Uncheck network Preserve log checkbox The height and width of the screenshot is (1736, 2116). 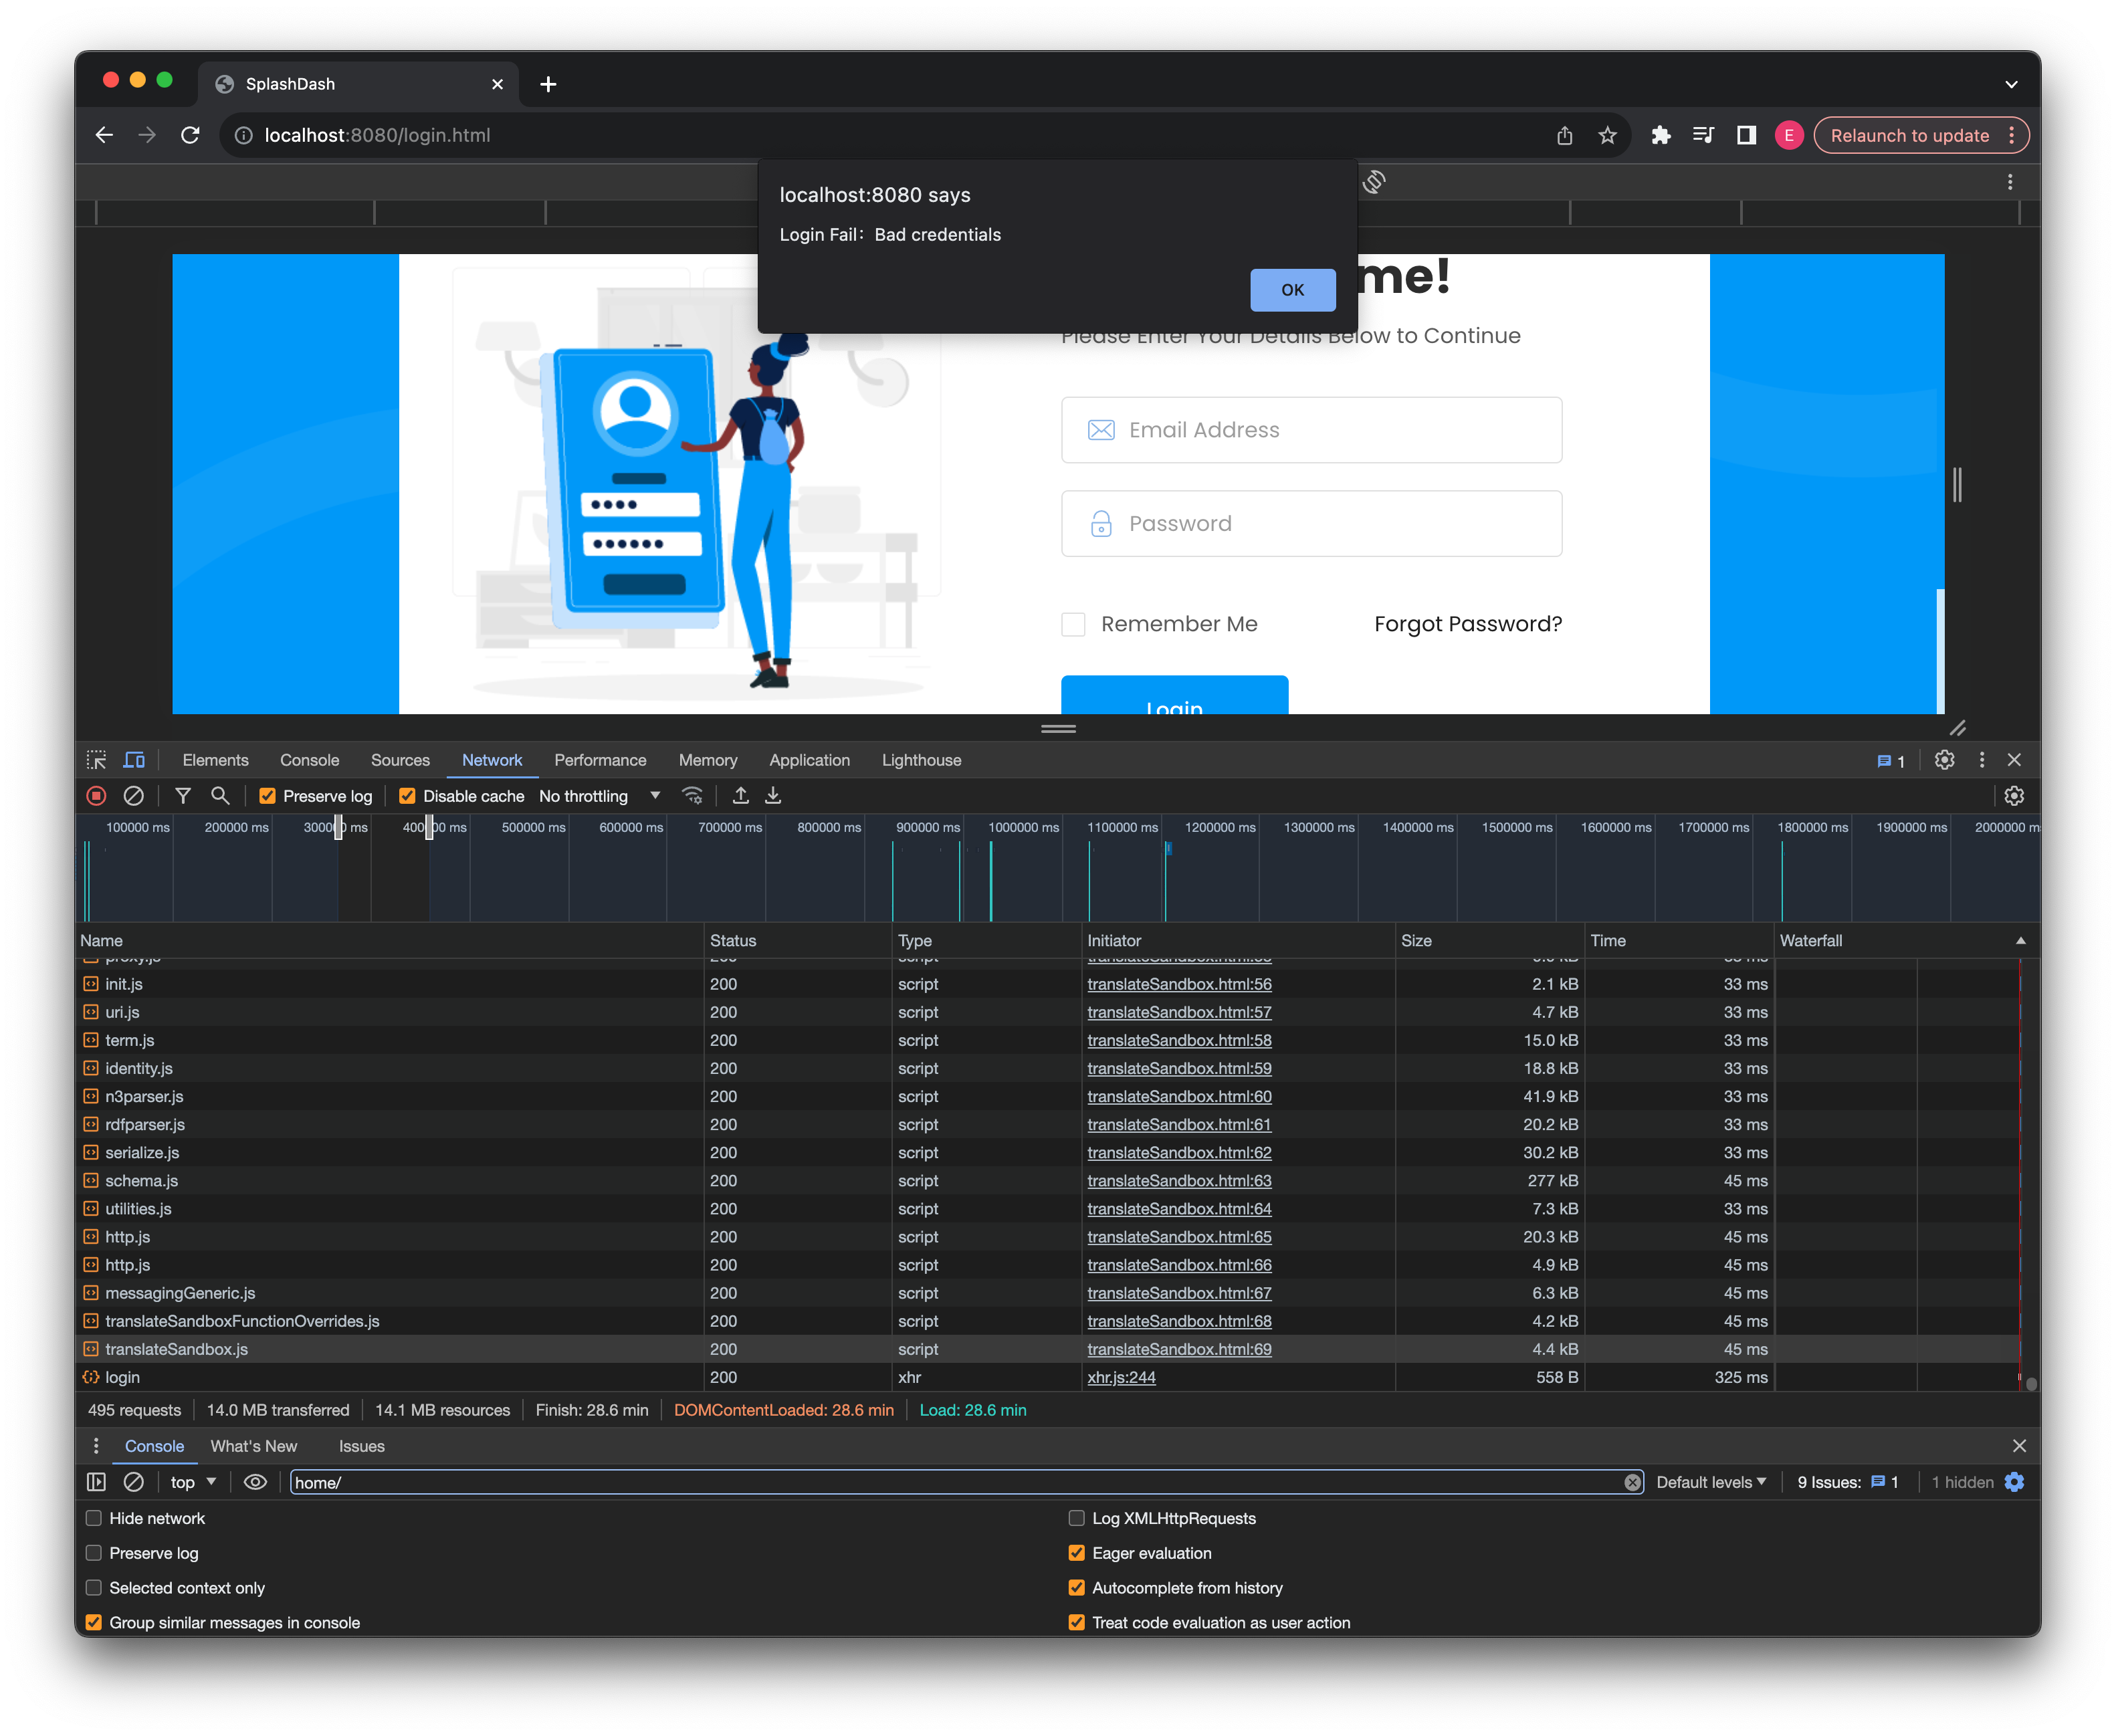[x=268, y=796]
